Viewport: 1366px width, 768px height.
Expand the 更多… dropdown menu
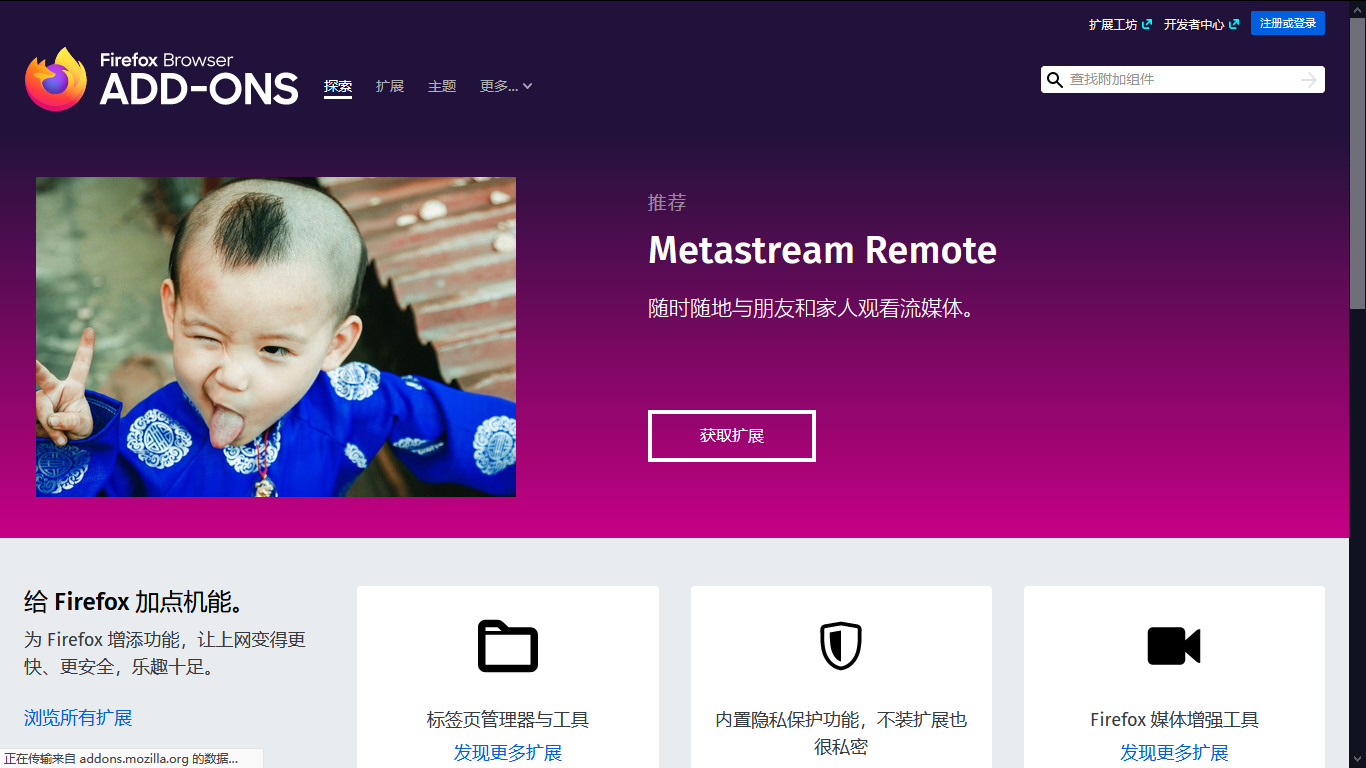[506, 86]
